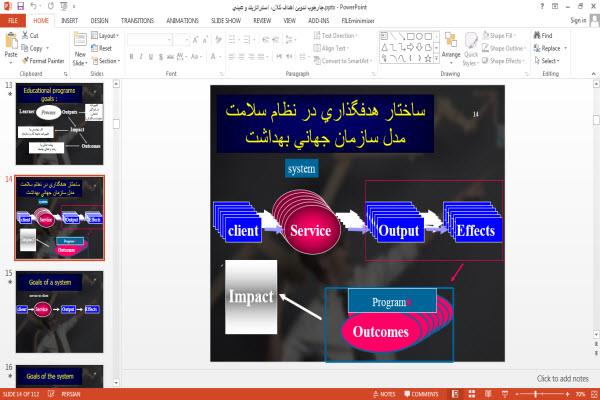This screenshot has height=400, width=600.
Task: Cut the selection with the scissors icon
Action: 30,35
